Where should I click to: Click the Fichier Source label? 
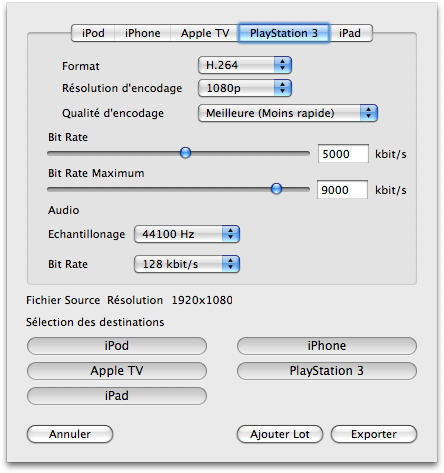[x=63, y=300]
